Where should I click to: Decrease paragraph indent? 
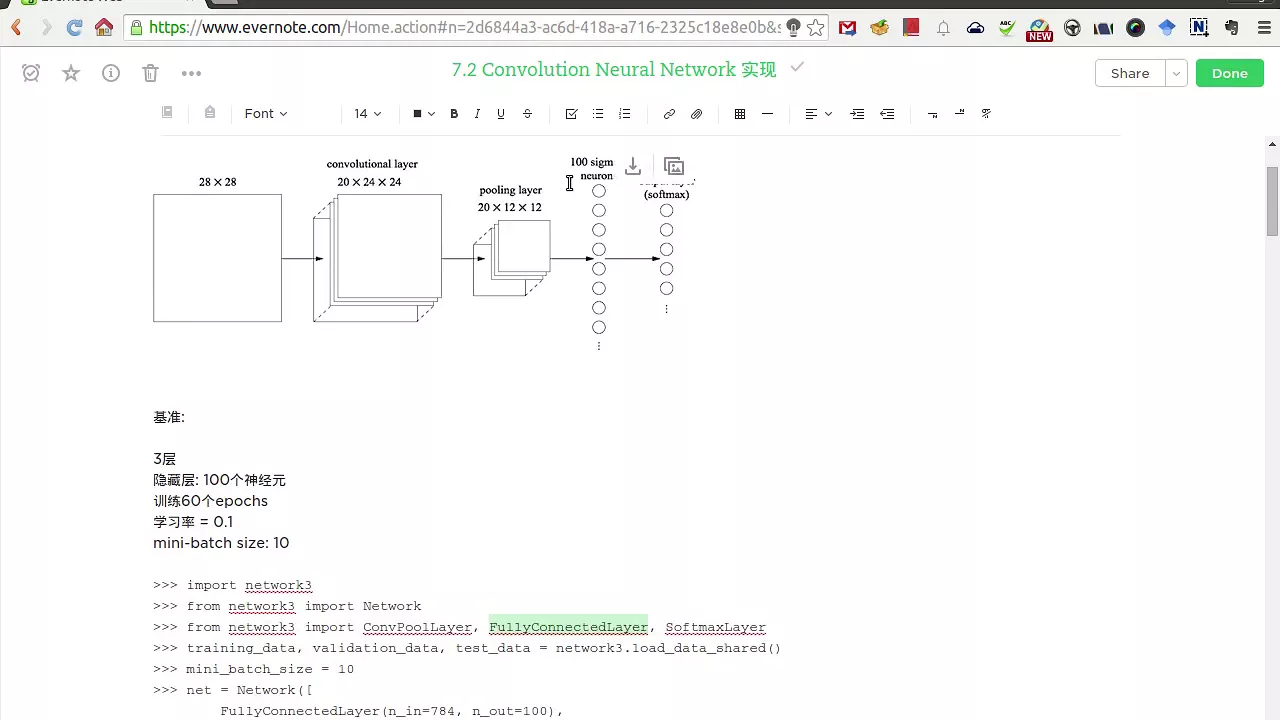tap(887, 114)
